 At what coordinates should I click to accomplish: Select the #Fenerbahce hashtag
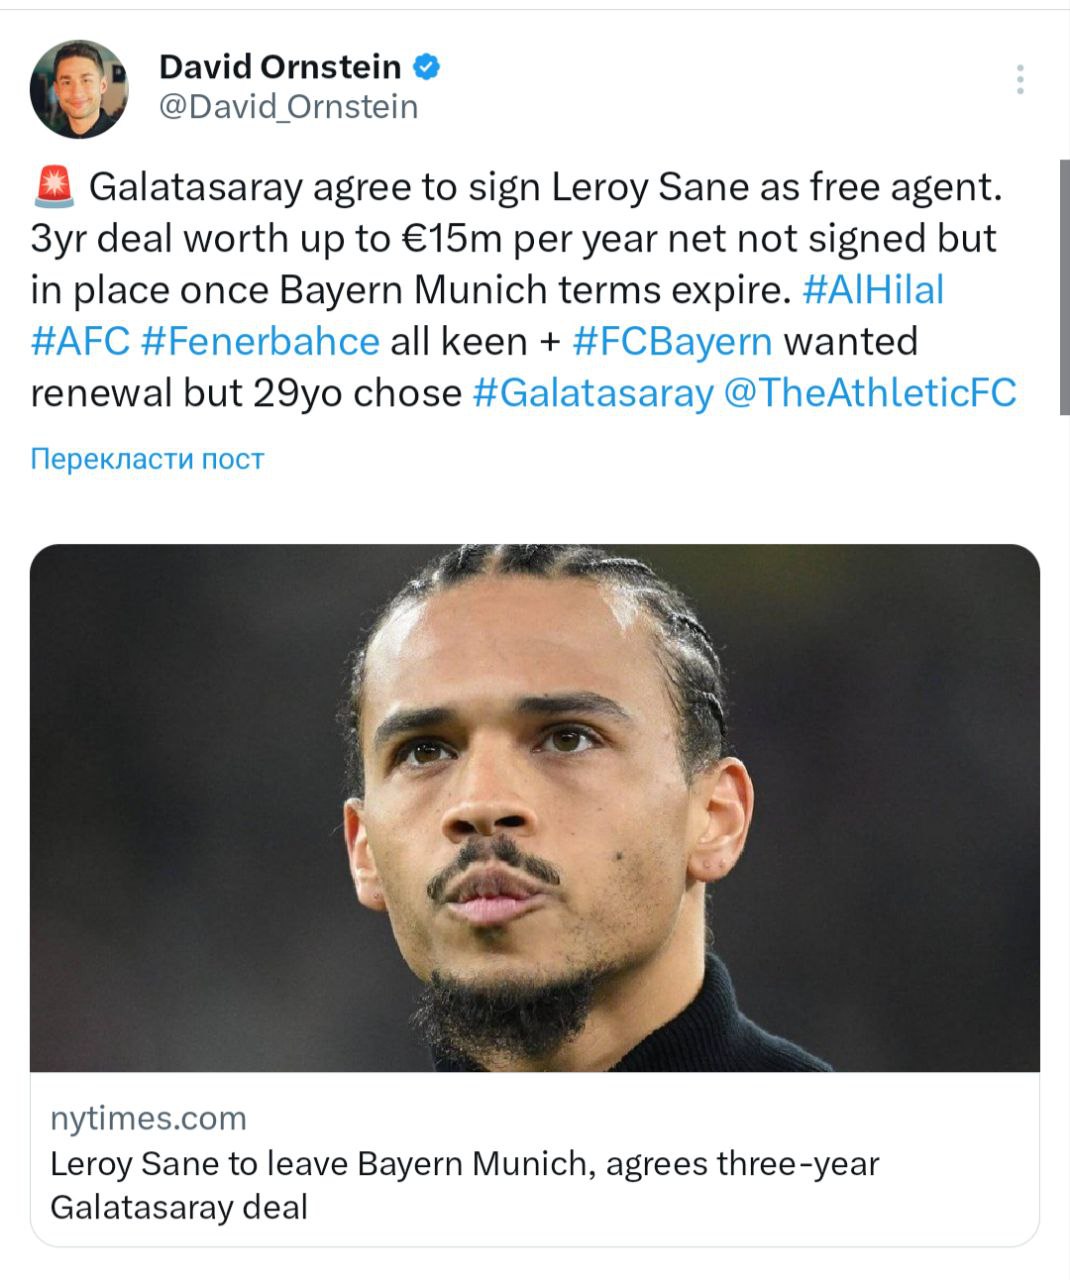260,341
